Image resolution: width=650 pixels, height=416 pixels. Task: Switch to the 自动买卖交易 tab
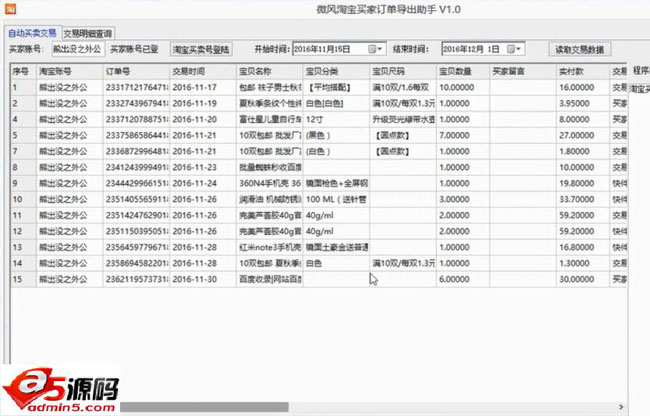point(32,33)
